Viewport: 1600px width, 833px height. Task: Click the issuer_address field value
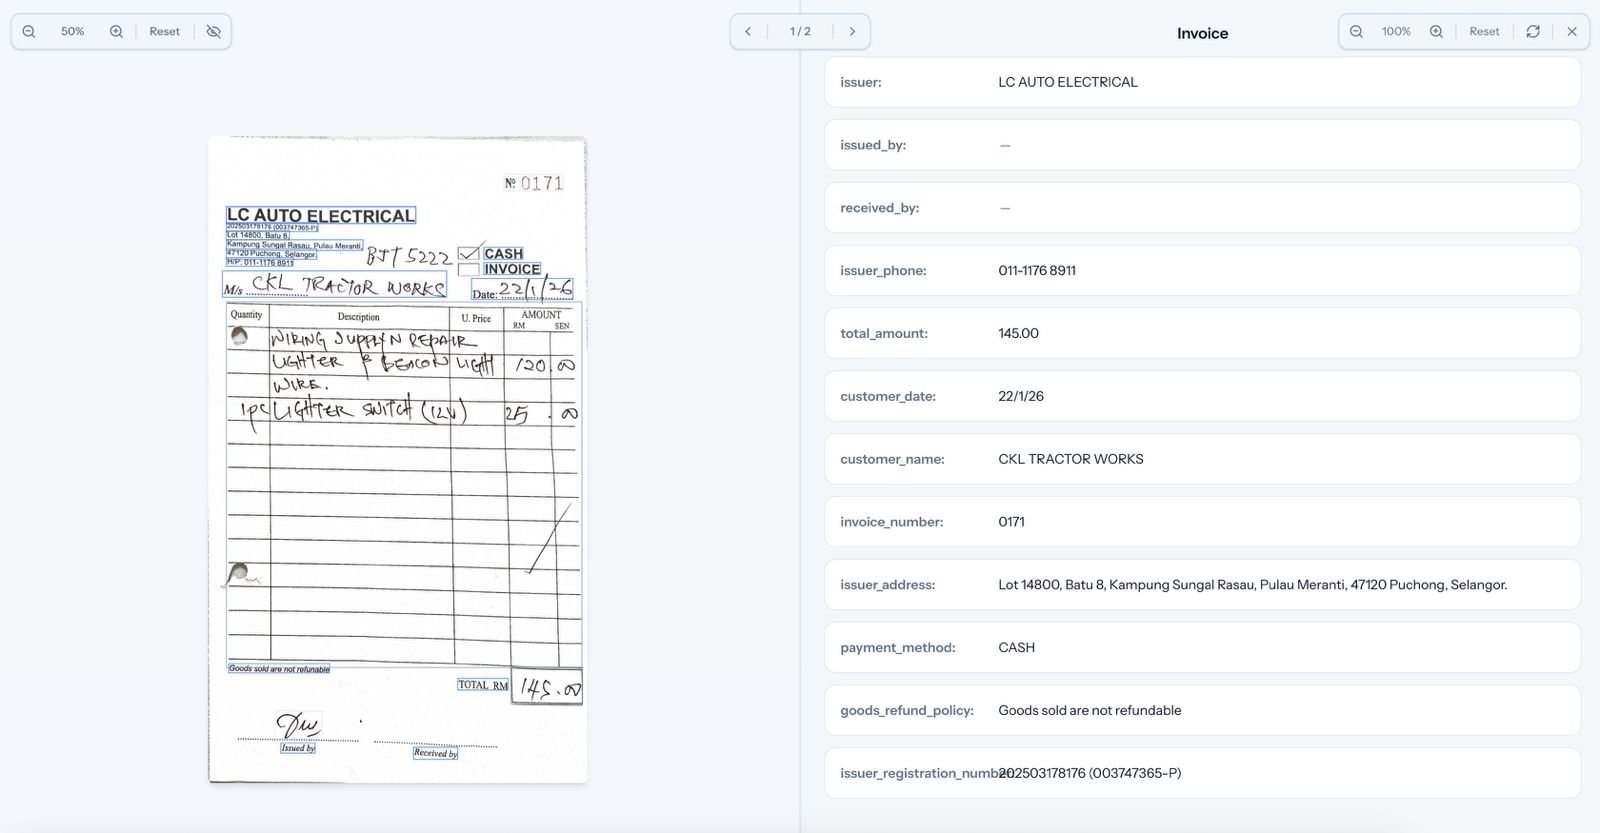point(1251,585)
